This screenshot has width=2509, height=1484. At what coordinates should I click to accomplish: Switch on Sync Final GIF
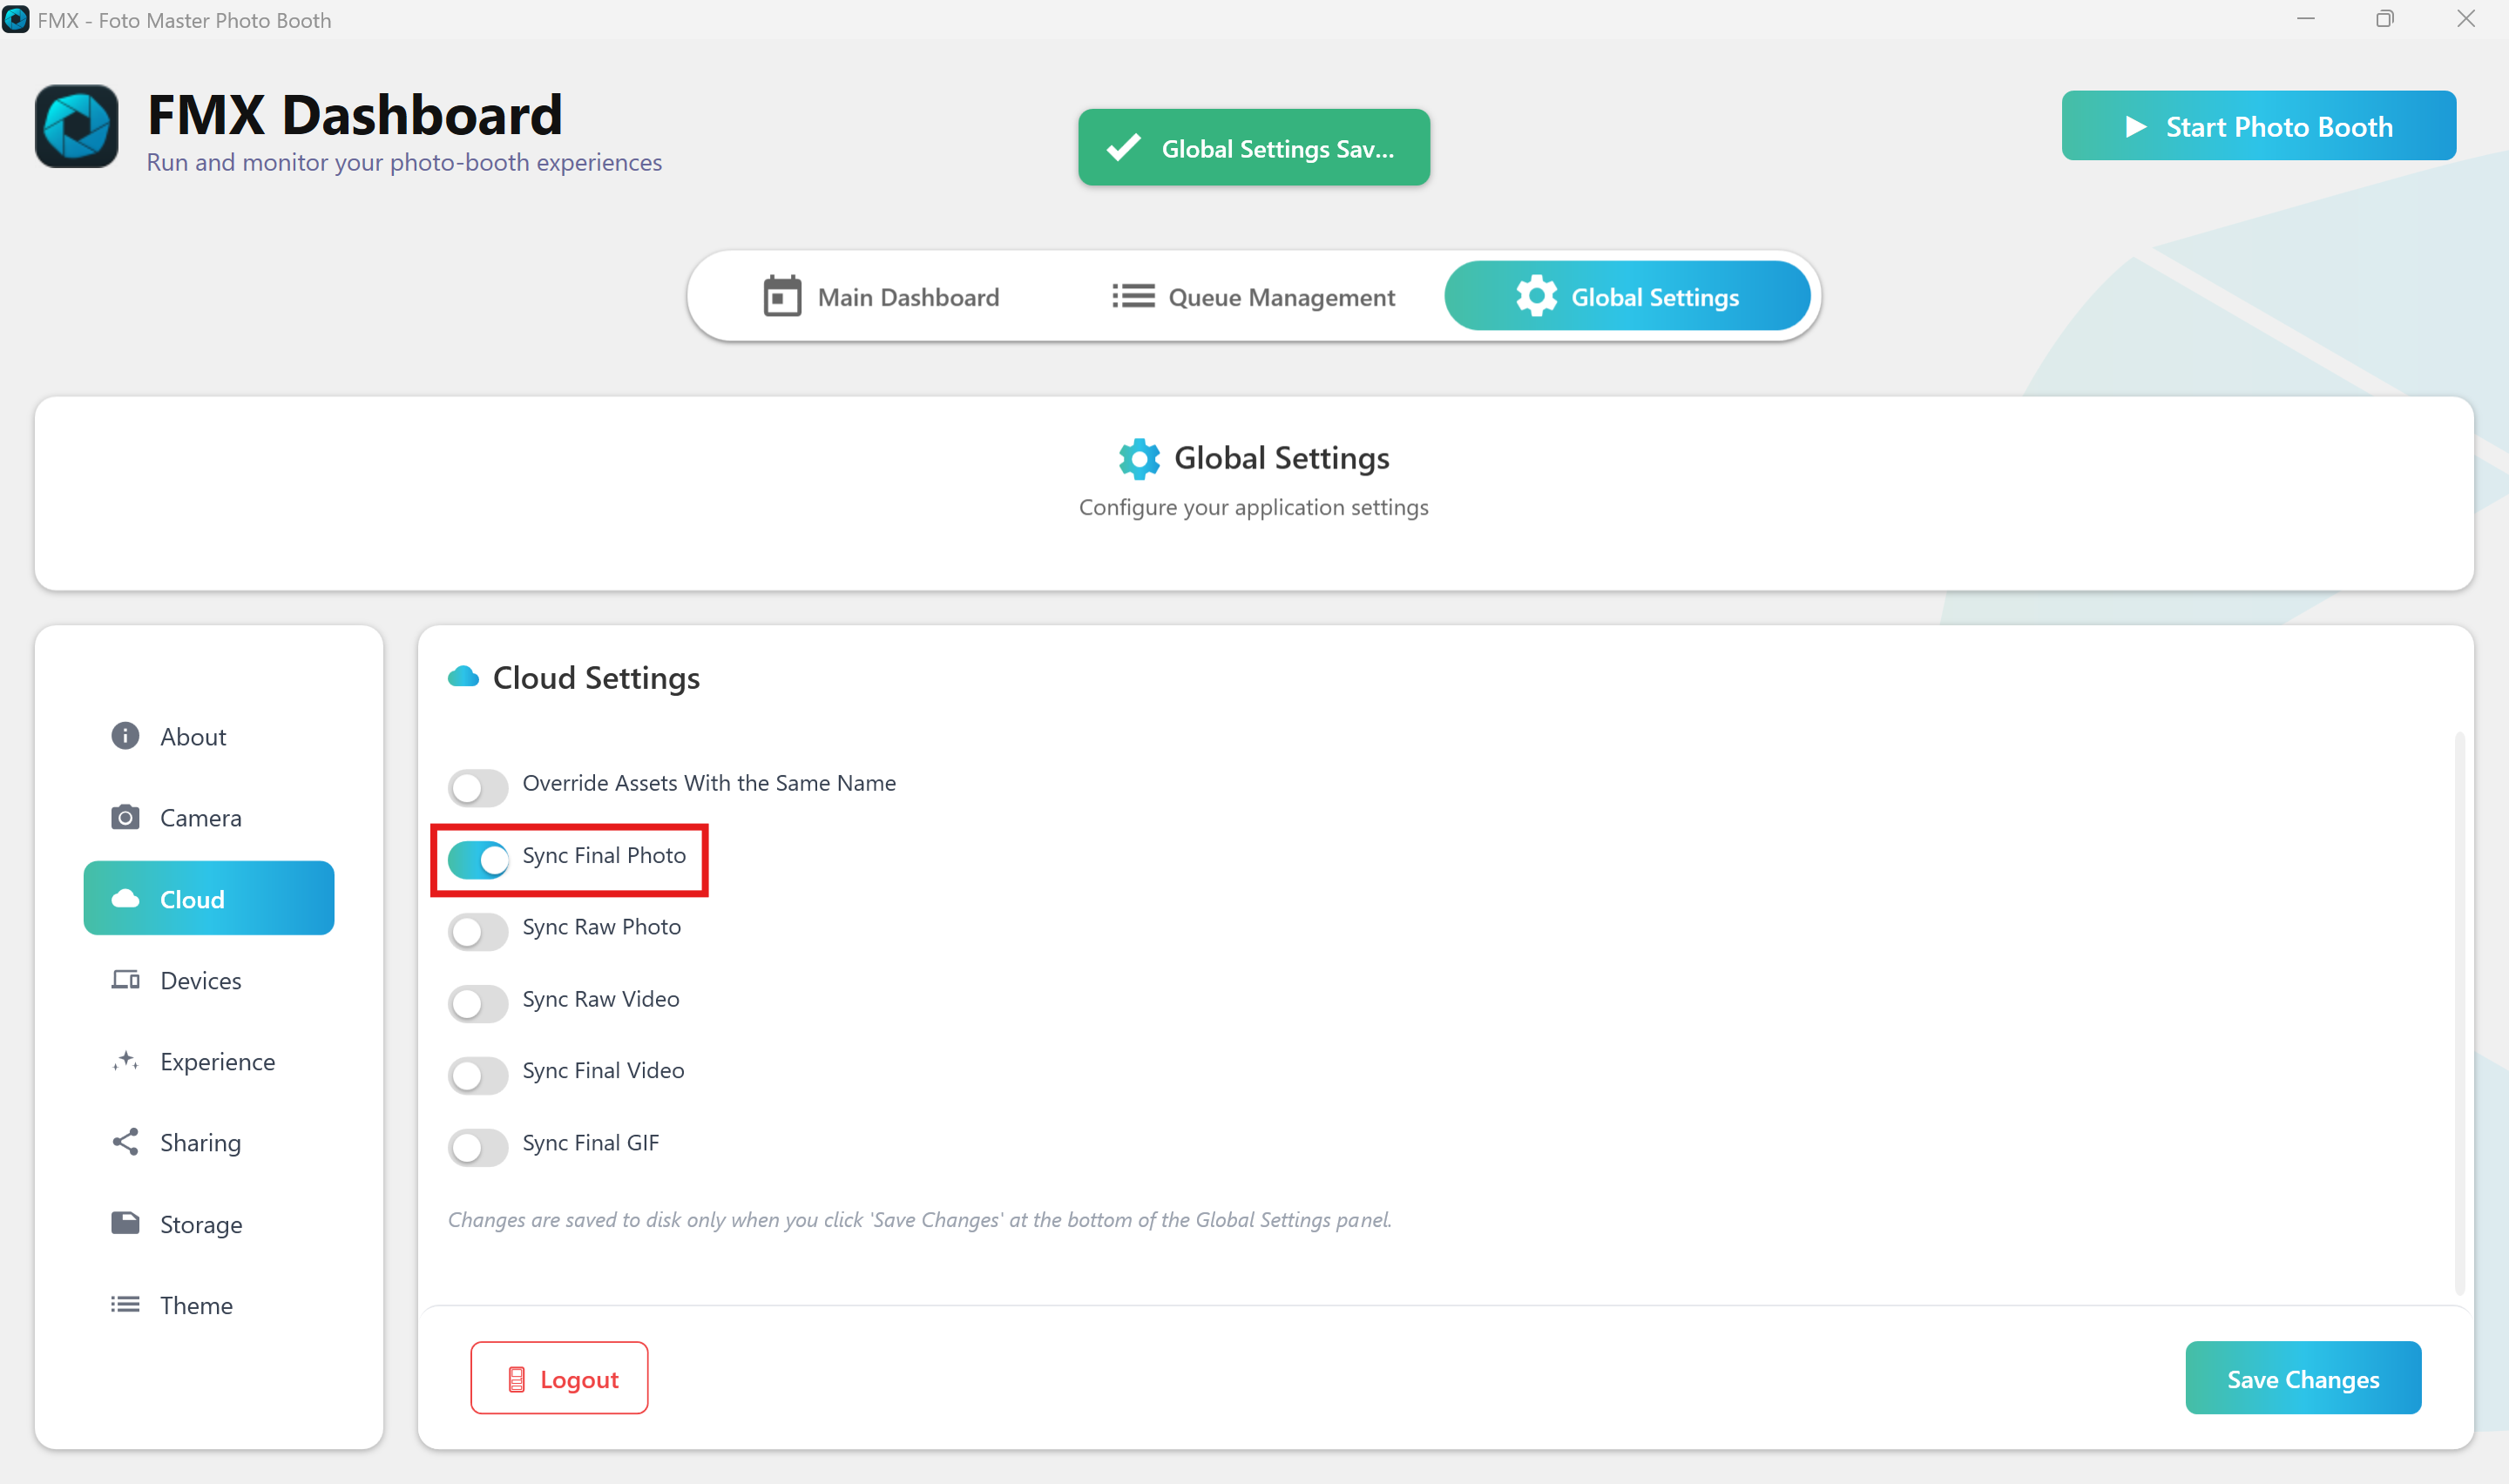pos(478,1147)
